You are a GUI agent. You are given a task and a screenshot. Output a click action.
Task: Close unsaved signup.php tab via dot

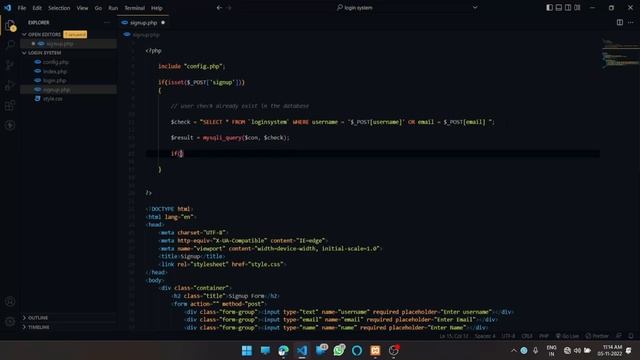[x=163, y=22]
